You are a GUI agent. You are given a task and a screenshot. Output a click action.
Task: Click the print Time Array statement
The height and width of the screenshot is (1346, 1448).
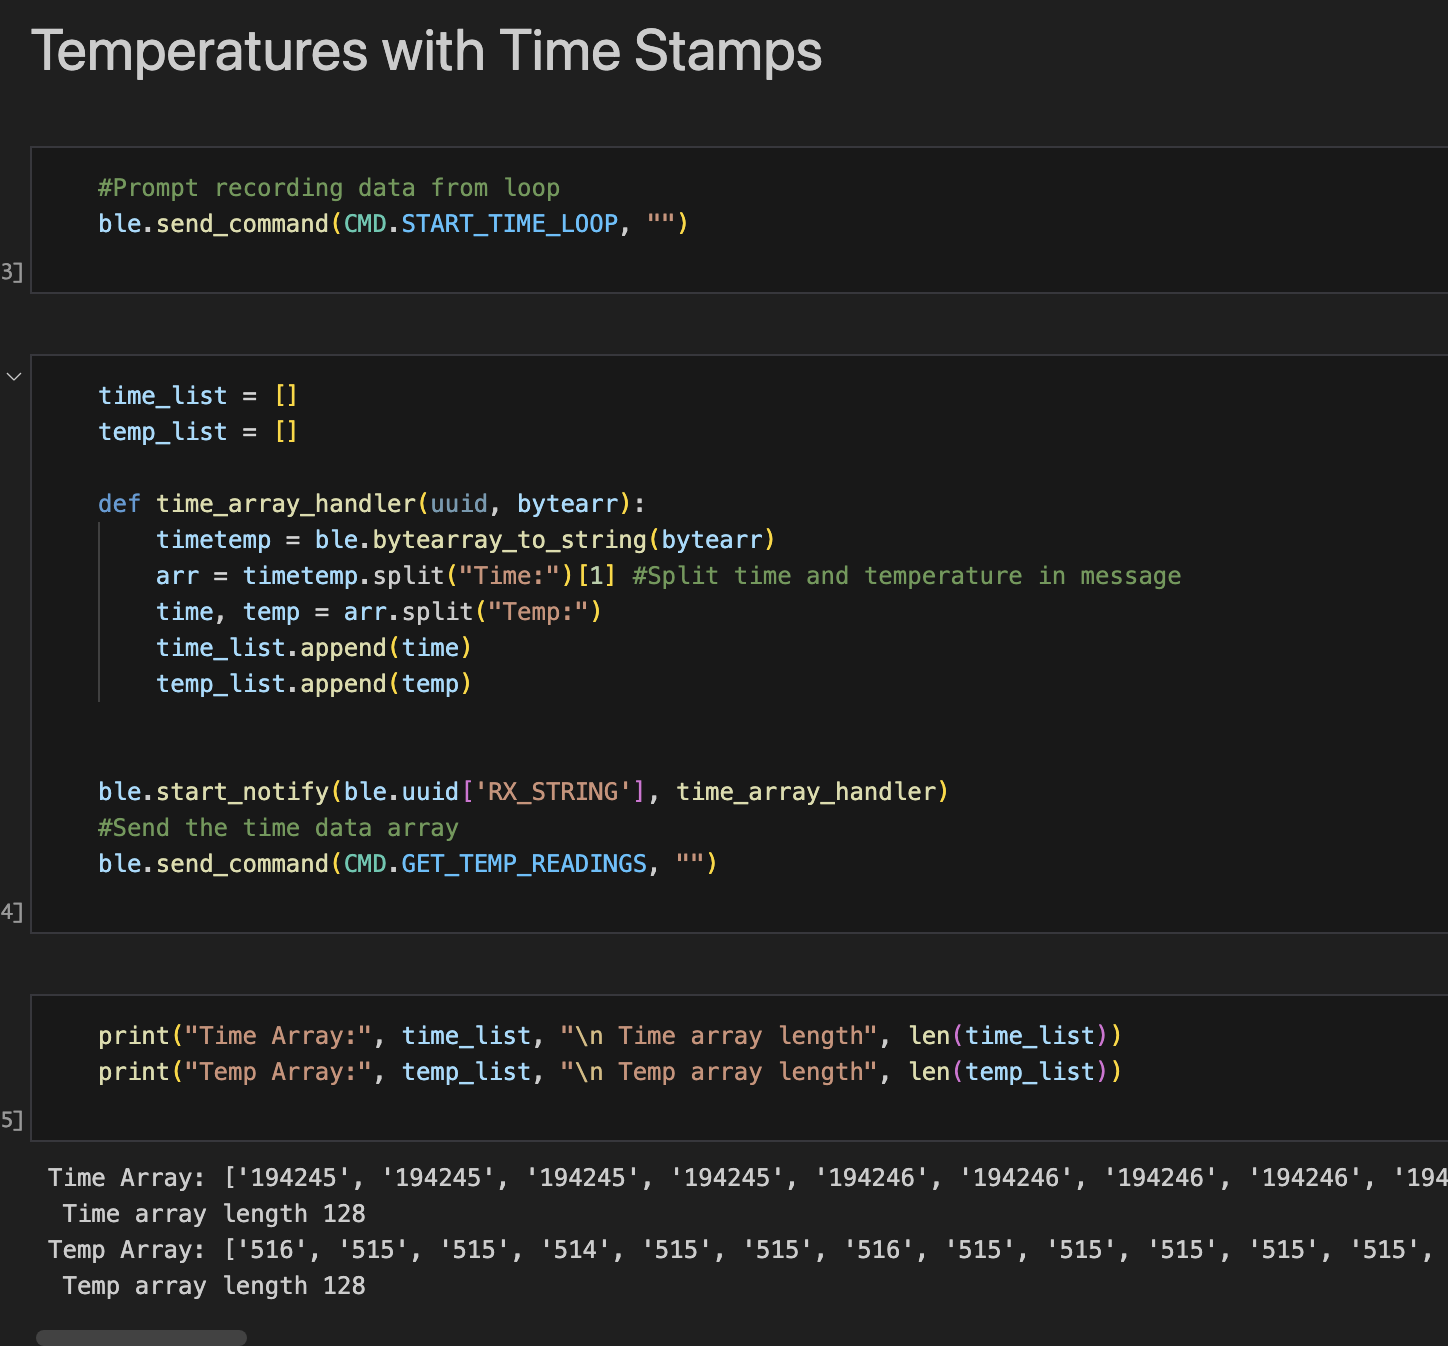[600, 1035]
